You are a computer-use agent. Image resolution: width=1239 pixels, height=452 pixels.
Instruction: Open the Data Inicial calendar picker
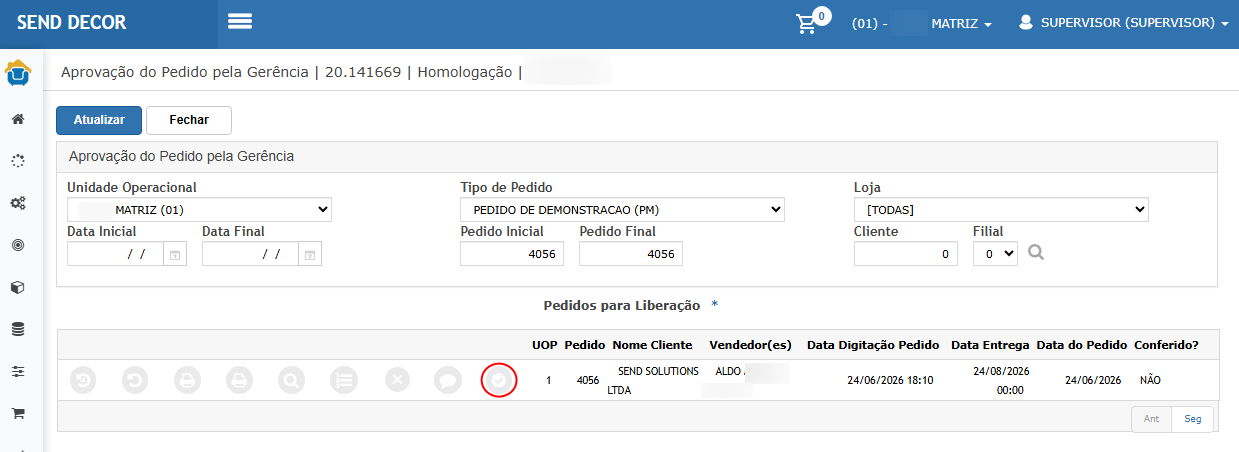(175, 255)
